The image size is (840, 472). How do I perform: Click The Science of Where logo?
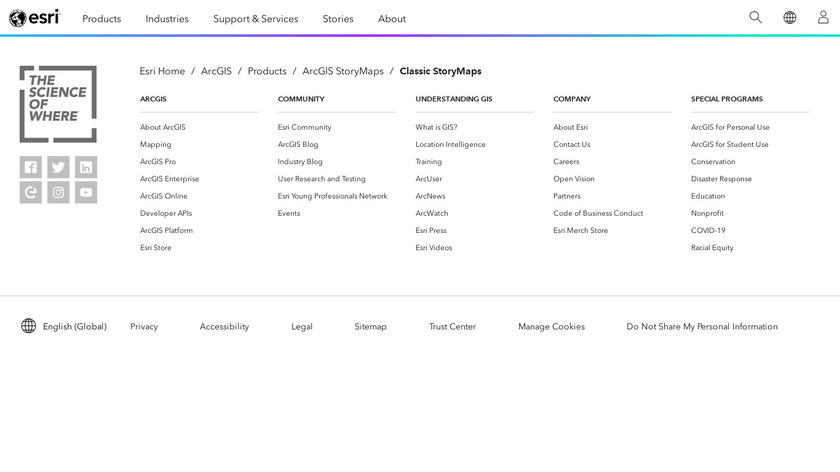58,104
